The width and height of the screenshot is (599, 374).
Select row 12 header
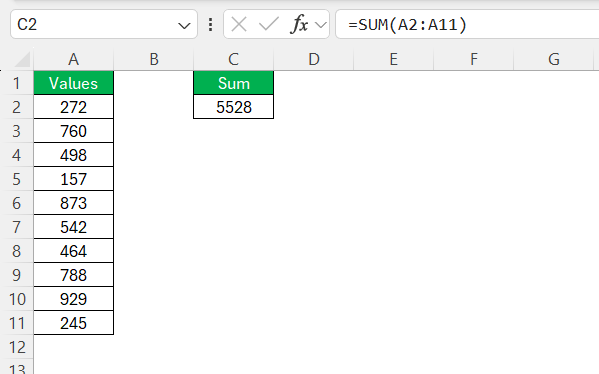click(16, 347)
